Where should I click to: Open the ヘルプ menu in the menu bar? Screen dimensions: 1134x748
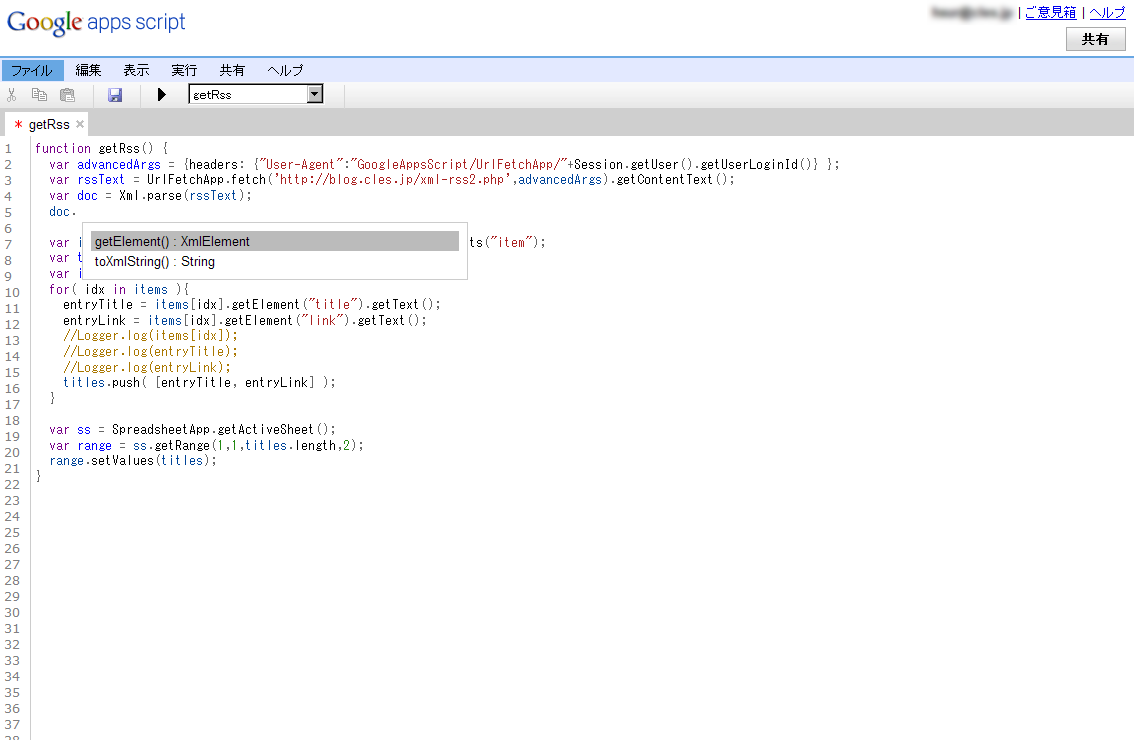284,70
